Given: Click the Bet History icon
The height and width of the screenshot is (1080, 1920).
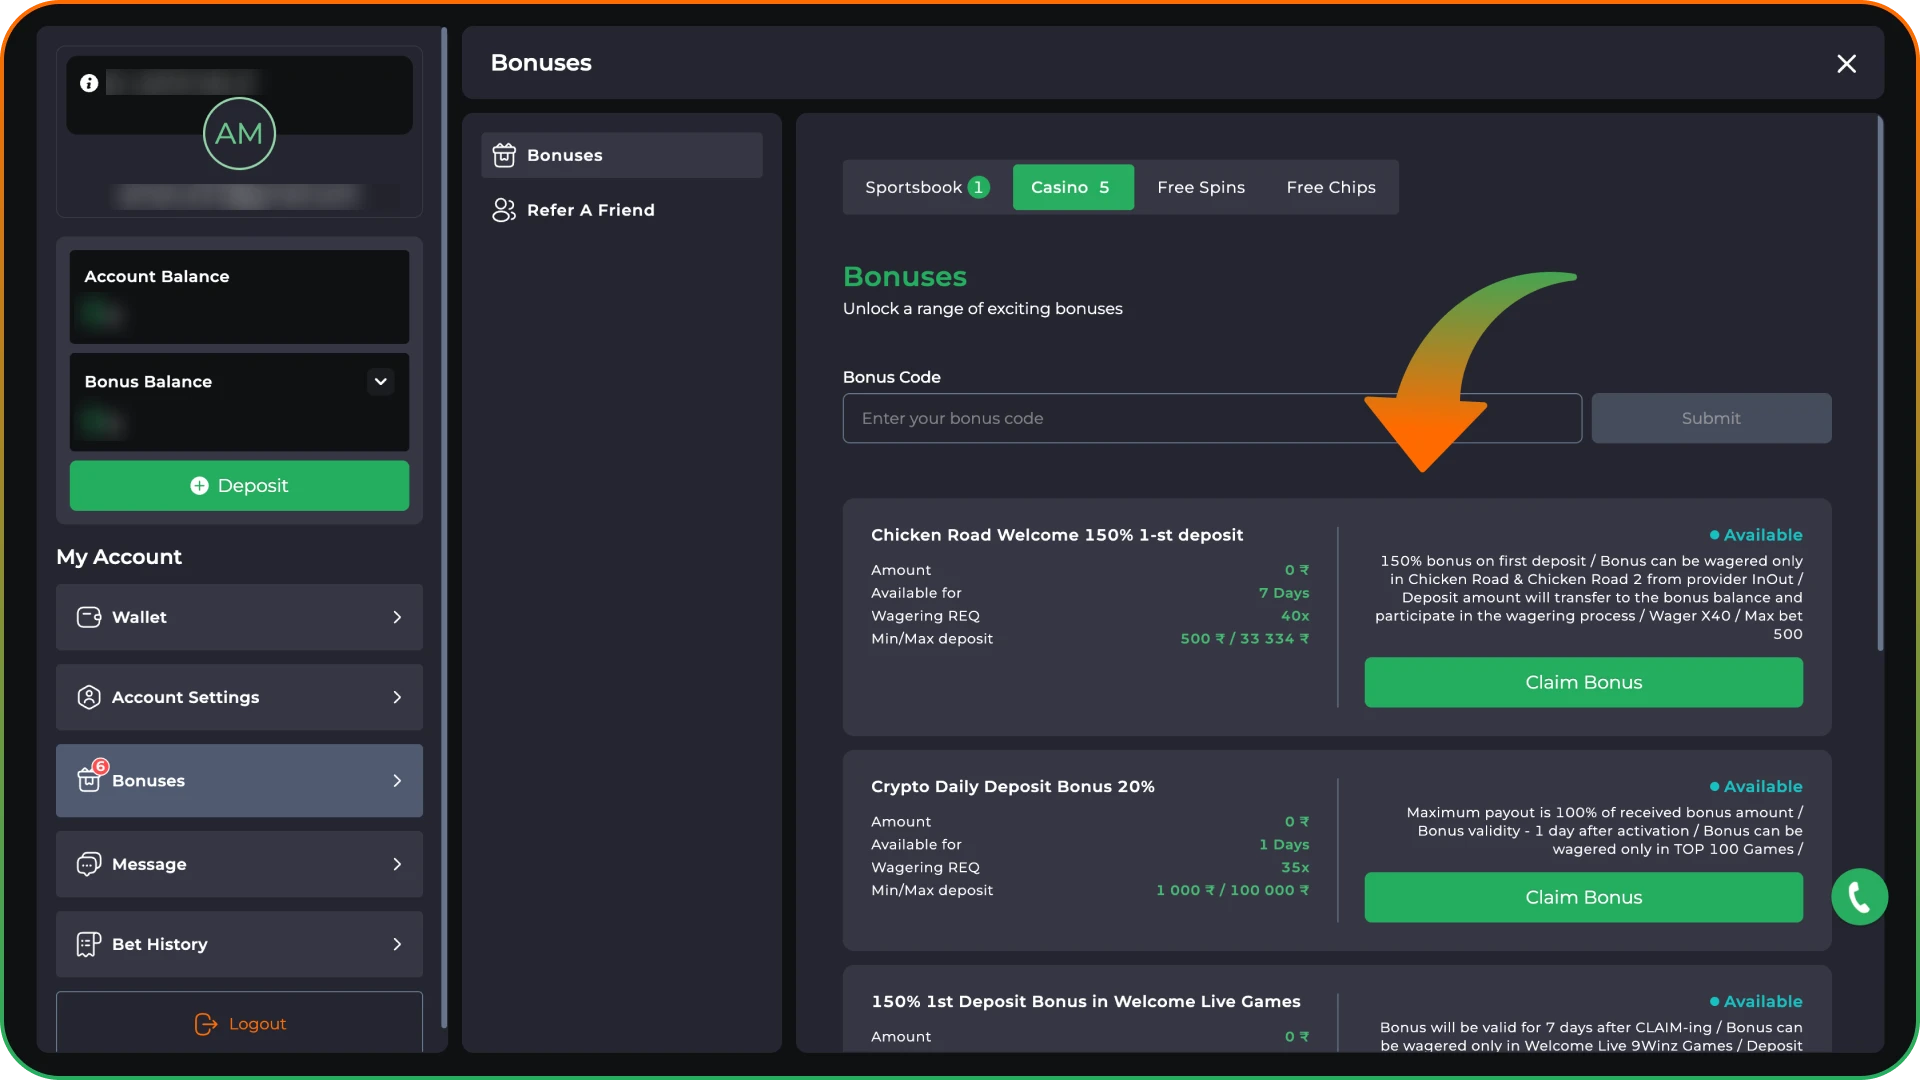Looking at the screenshot, I should click(89, 944).
